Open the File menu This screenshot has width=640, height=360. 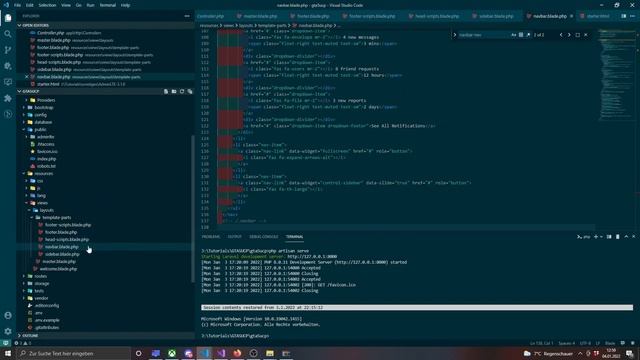18,5
